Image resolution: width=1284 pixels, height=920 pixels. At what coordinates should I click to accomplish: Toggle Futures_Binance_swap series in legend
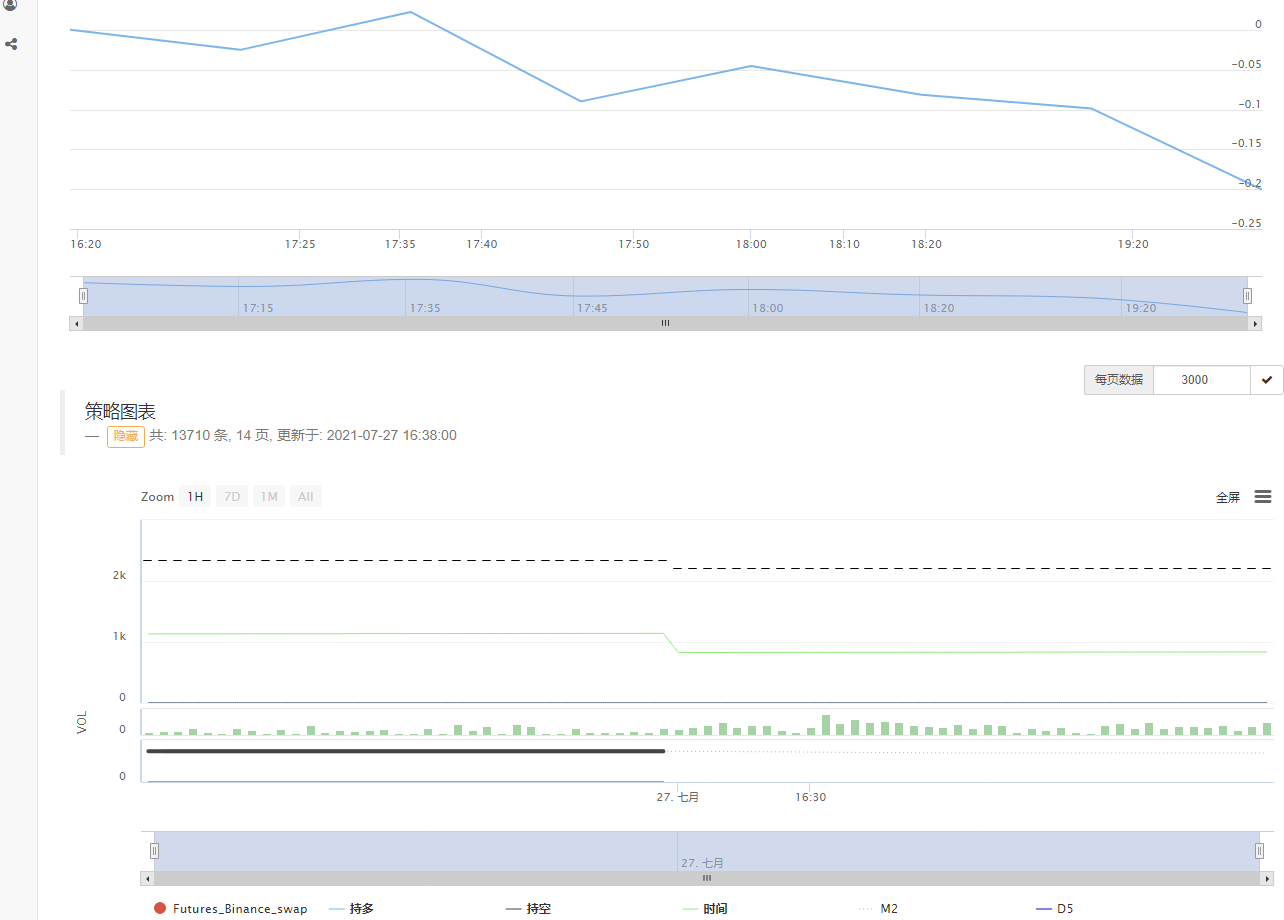pyautogui.click(x=231, y=909)
